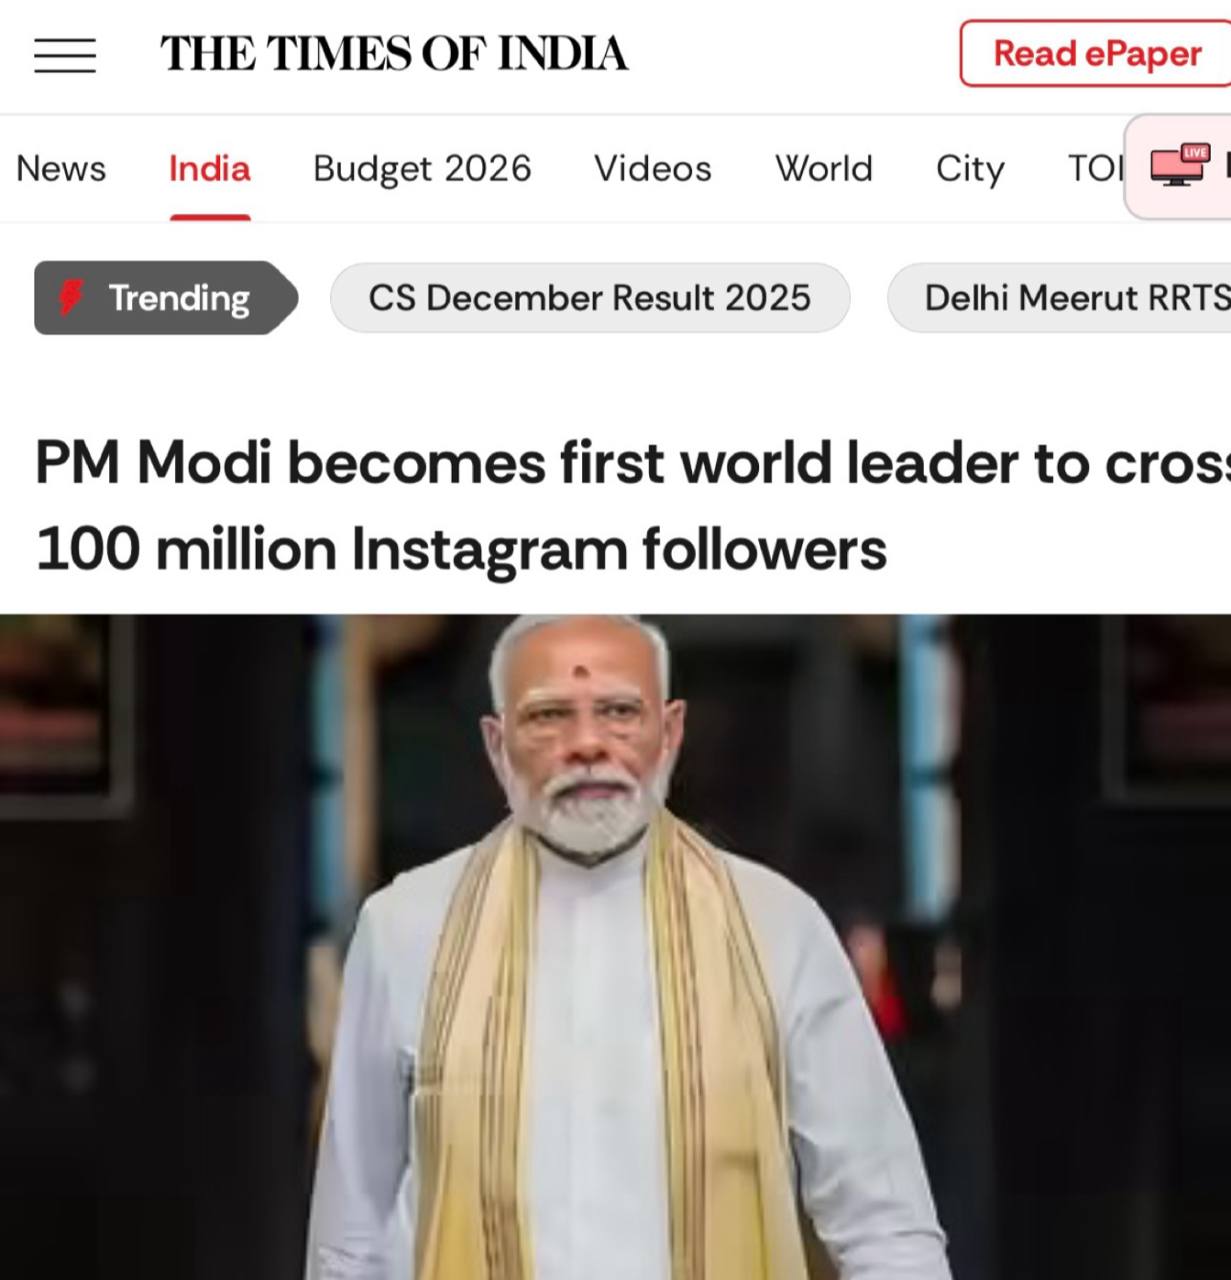
Task: Click the "100 million Instagram followers" headline line
Action: tap(461, 550)
